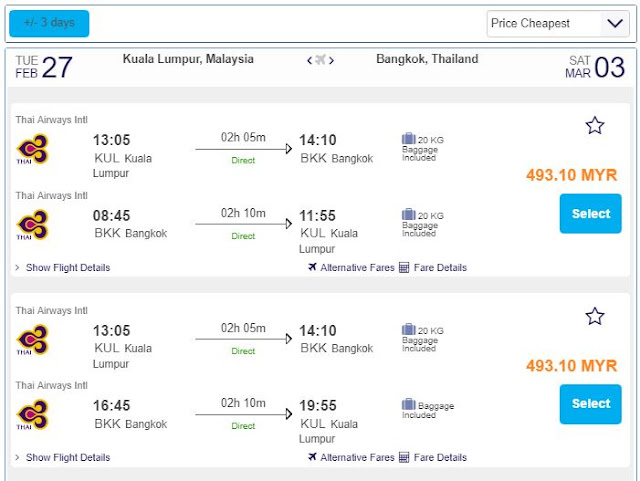This screenshot has width=640, height=481.
Task: Open Alternative Fares for second result
Action: pos(351,457)
